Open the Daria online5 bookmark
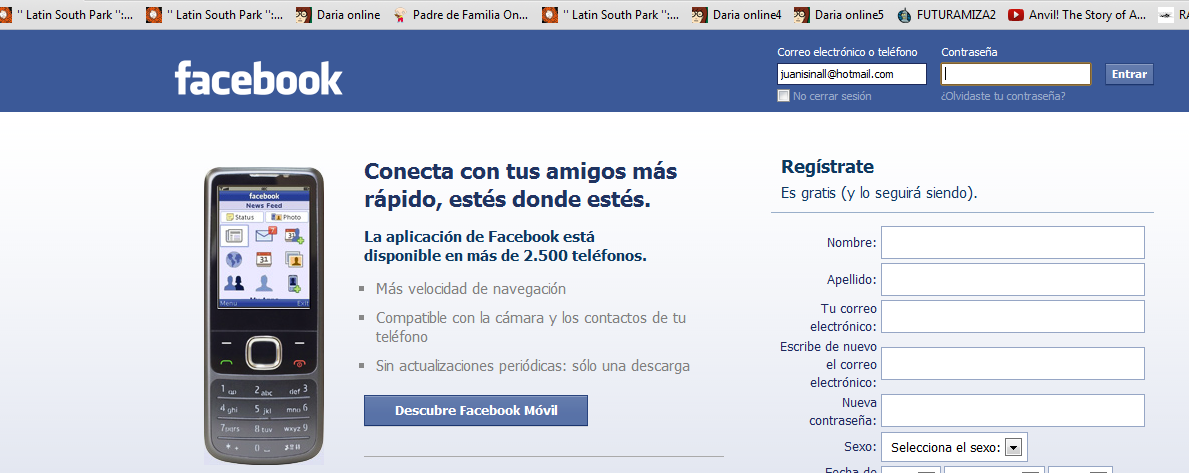The width and height of the screenshot is (1189, 473). (x=839, y=14)
